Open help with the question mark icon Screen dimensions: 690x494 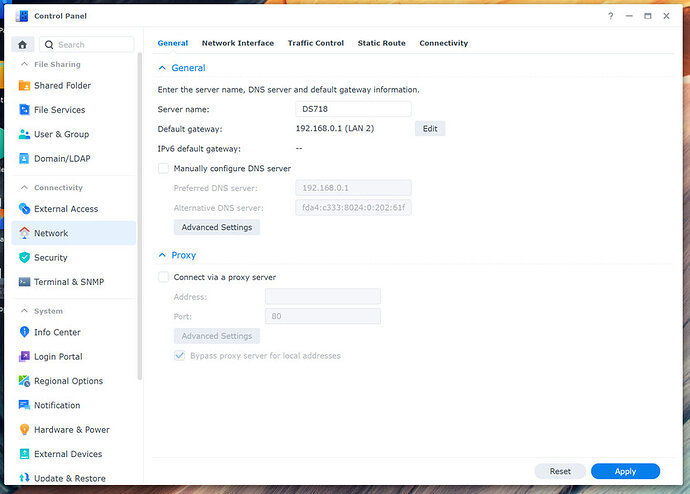coord(610,16)
